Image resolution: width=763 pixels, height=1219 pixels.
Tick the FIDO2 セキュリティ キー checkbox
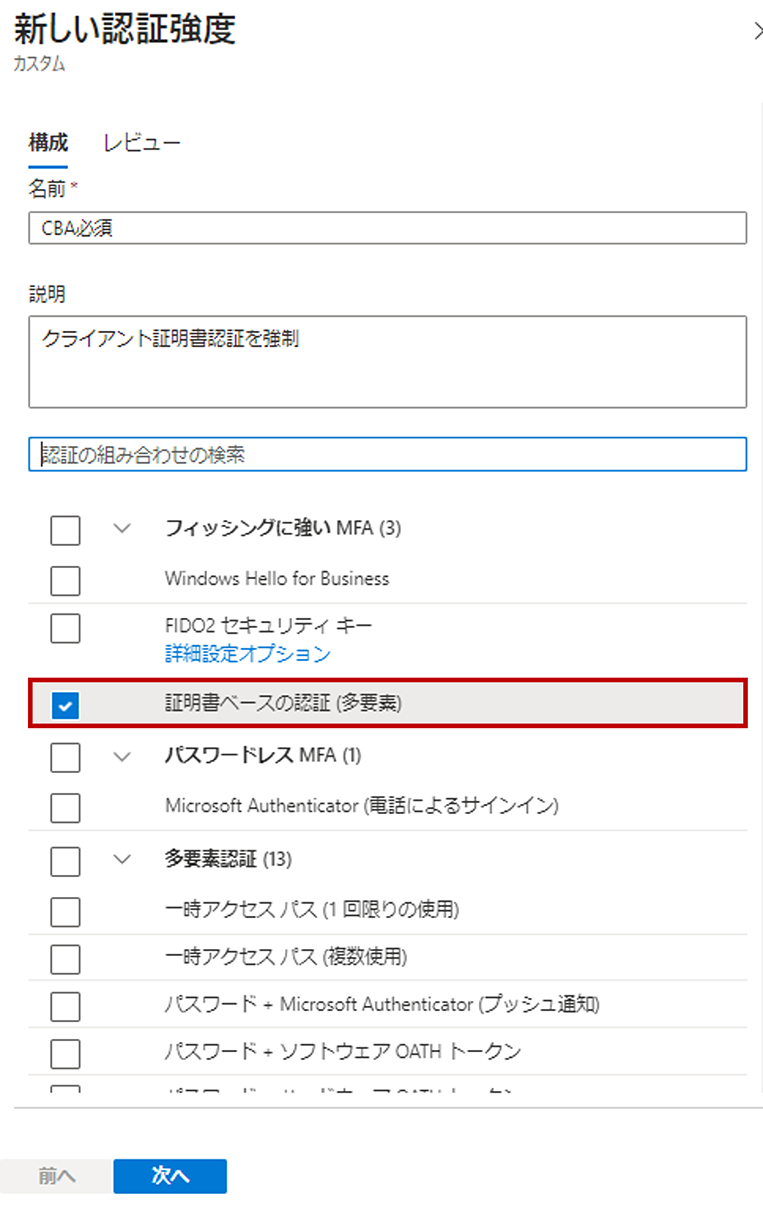click(x=65, y=629)
